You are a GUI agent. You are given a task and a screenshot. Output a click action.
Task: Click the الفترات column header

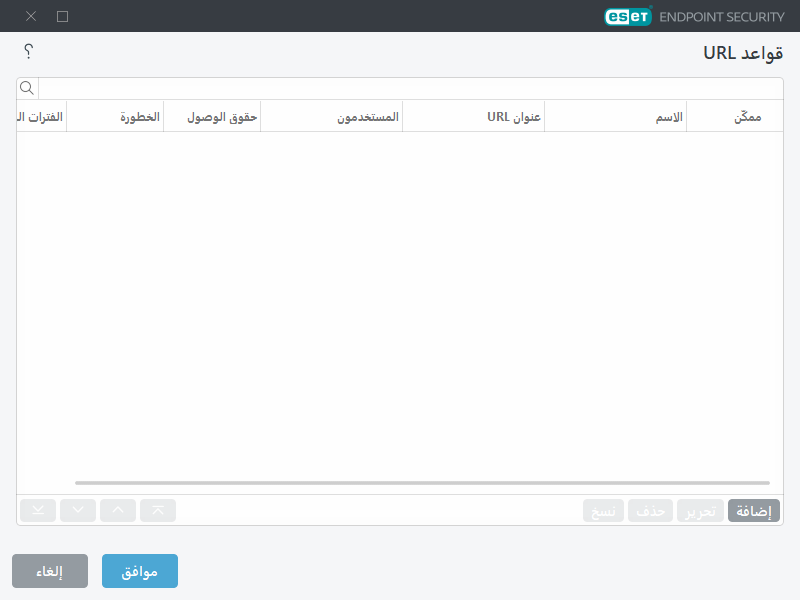[x=41, y=117]
